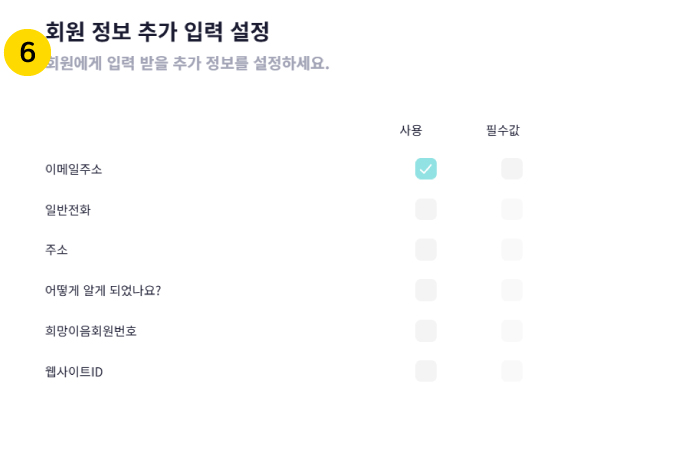Image resolution: width=700 pixels, height=453 pixels.
Task: Click the 희망이음회원번호 row label
Action: pyautogui.click(x=91, y=331)
